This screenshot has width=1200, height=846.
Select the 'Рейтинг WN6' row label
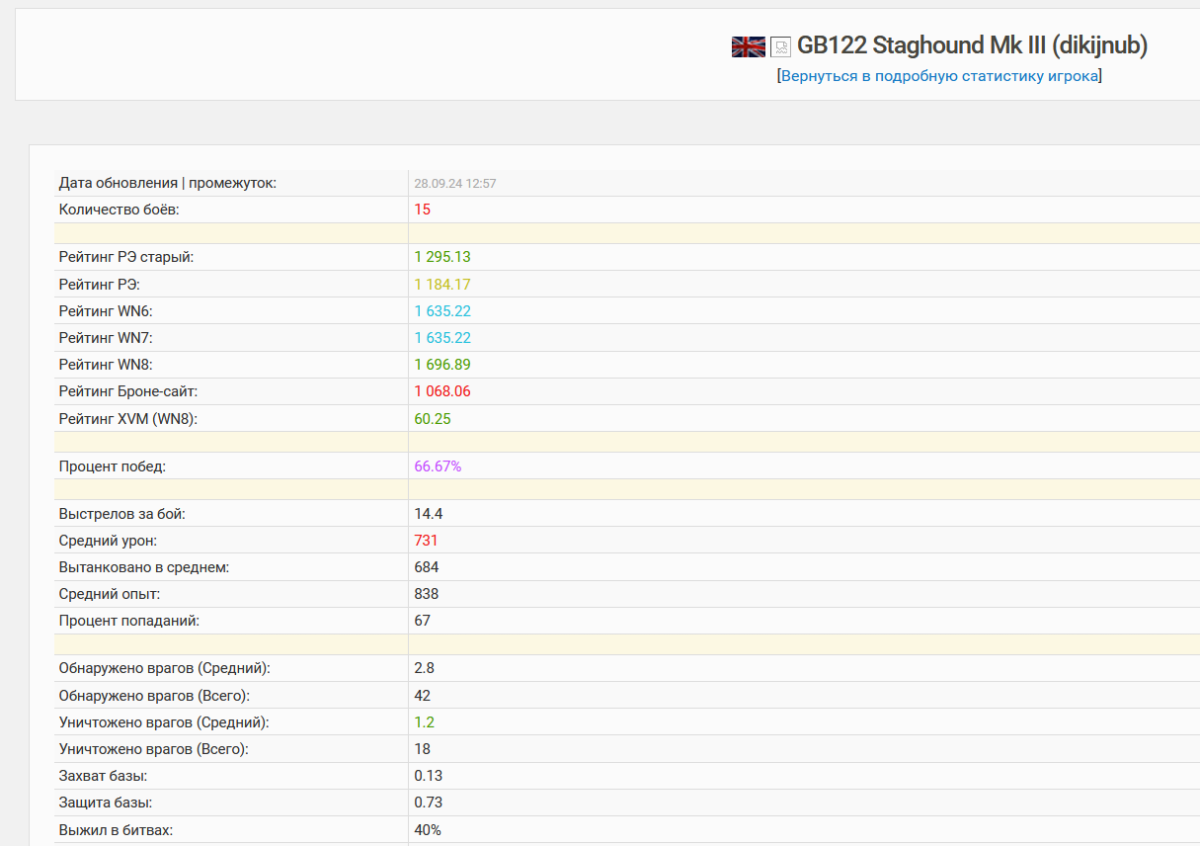coord(106,311)
